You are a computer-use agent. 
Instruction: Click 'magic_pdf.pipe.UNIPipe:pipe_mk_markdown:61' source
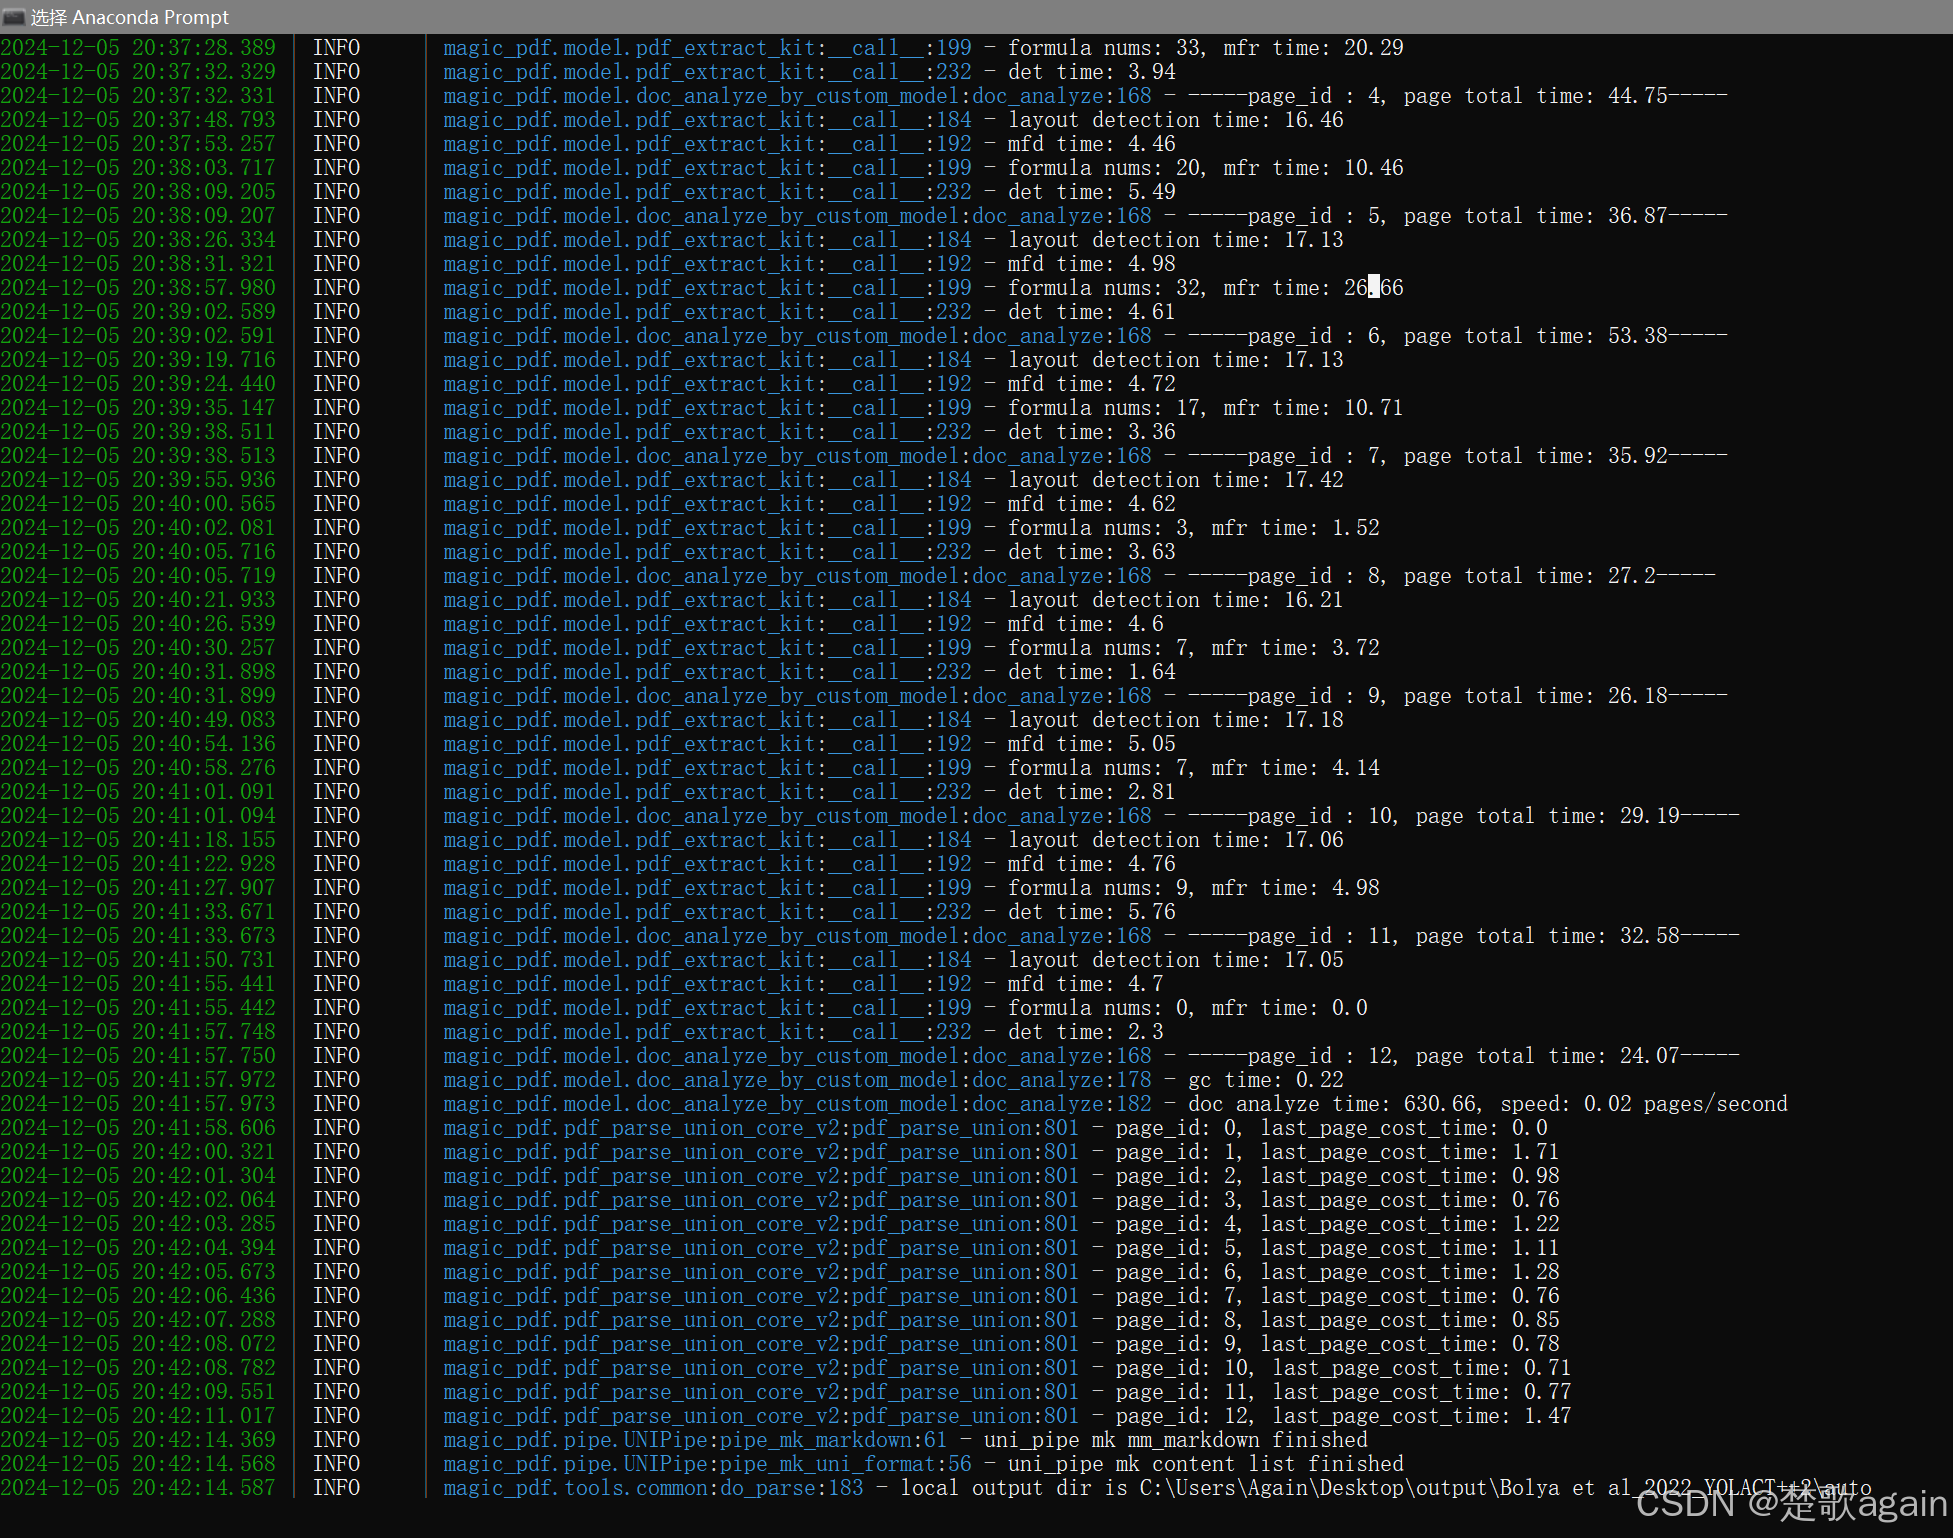tap(695, 1440)
